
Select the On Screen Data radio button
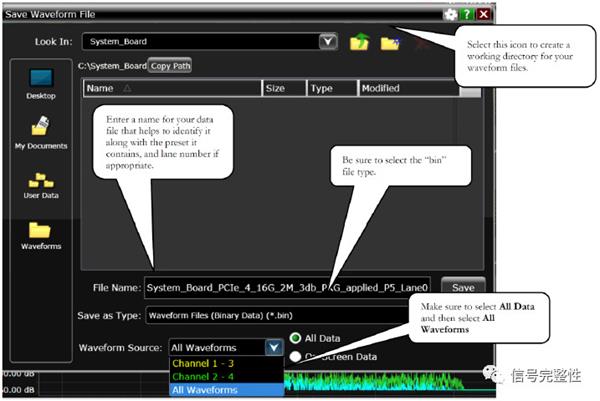[x=295, y=357]
